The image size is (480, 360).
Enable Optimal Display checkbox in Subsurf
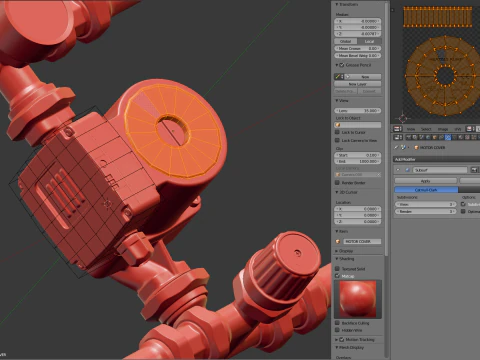tap(463, 211)
